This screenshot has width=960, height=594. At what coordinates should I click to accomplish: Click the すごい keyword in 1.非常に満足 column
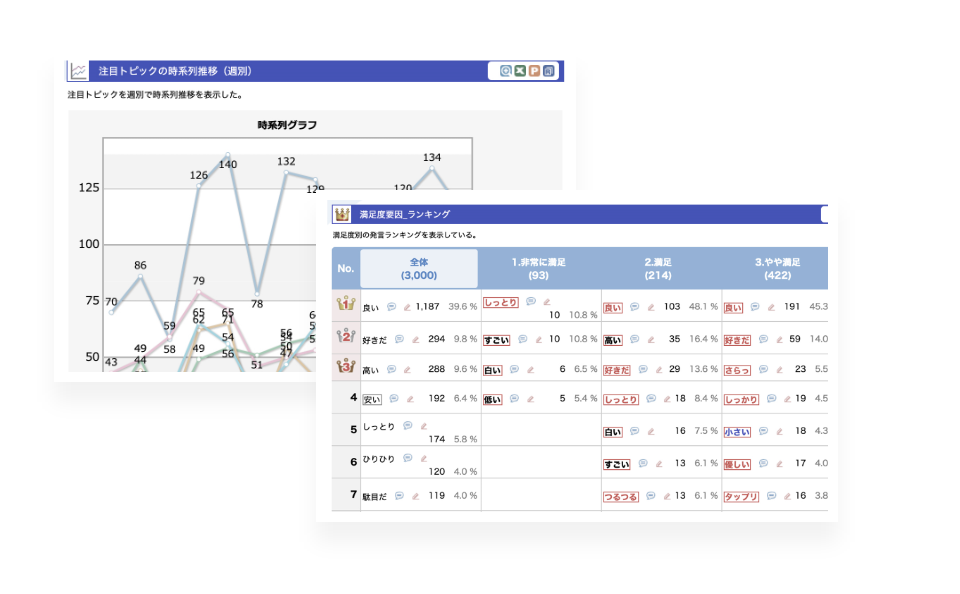(497, 340)
